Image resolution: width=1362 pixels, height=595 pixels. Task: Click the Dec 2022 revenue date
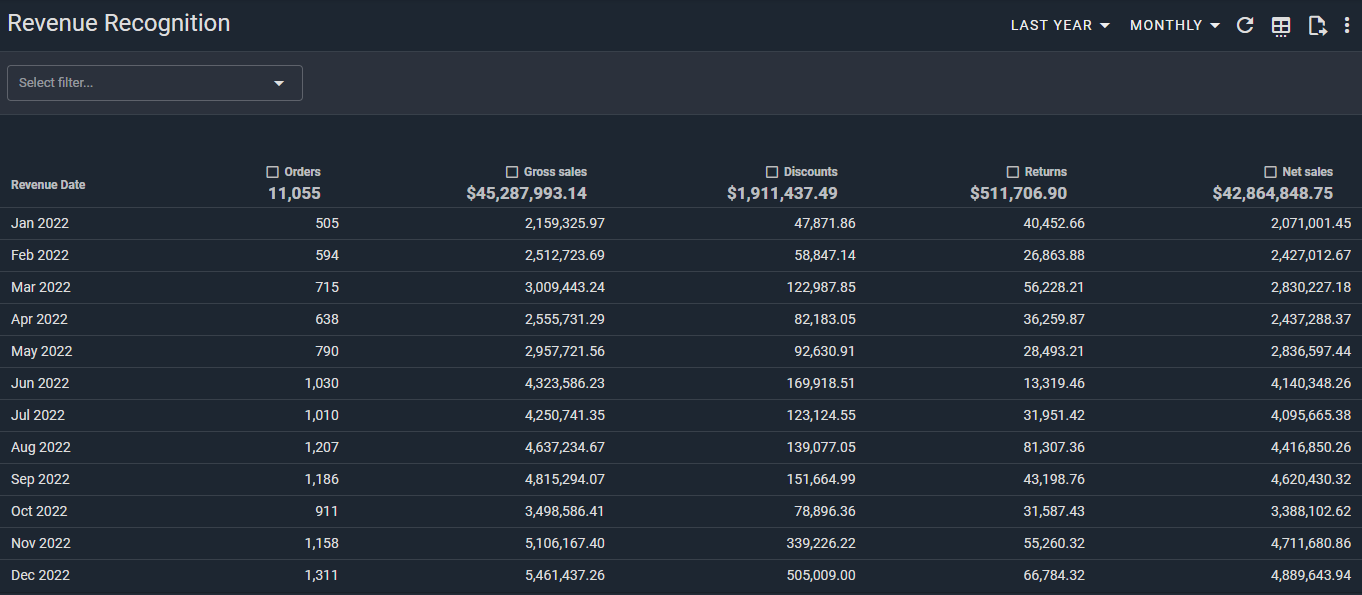pyautogui.click(x=40, y=575)
